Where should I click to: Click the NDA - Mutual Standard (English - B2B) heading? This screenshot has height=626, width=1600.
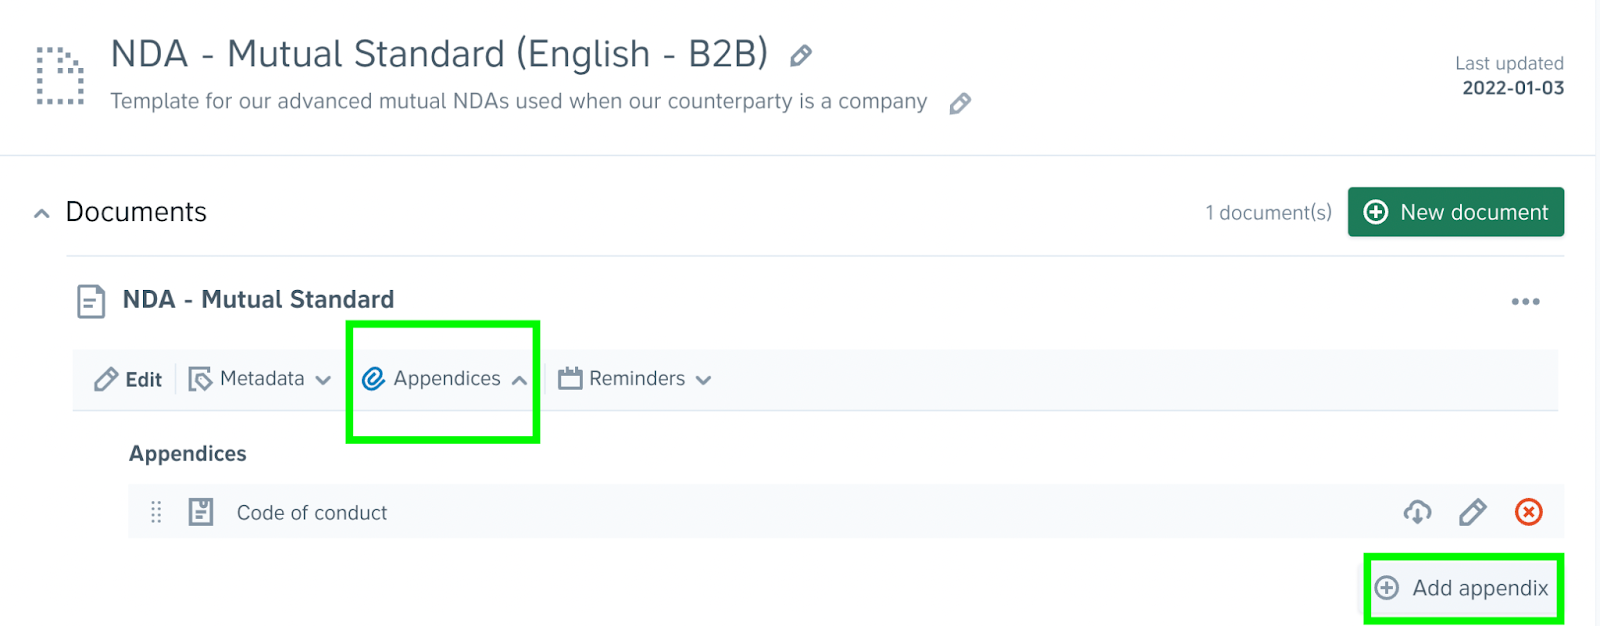point(439,54)
